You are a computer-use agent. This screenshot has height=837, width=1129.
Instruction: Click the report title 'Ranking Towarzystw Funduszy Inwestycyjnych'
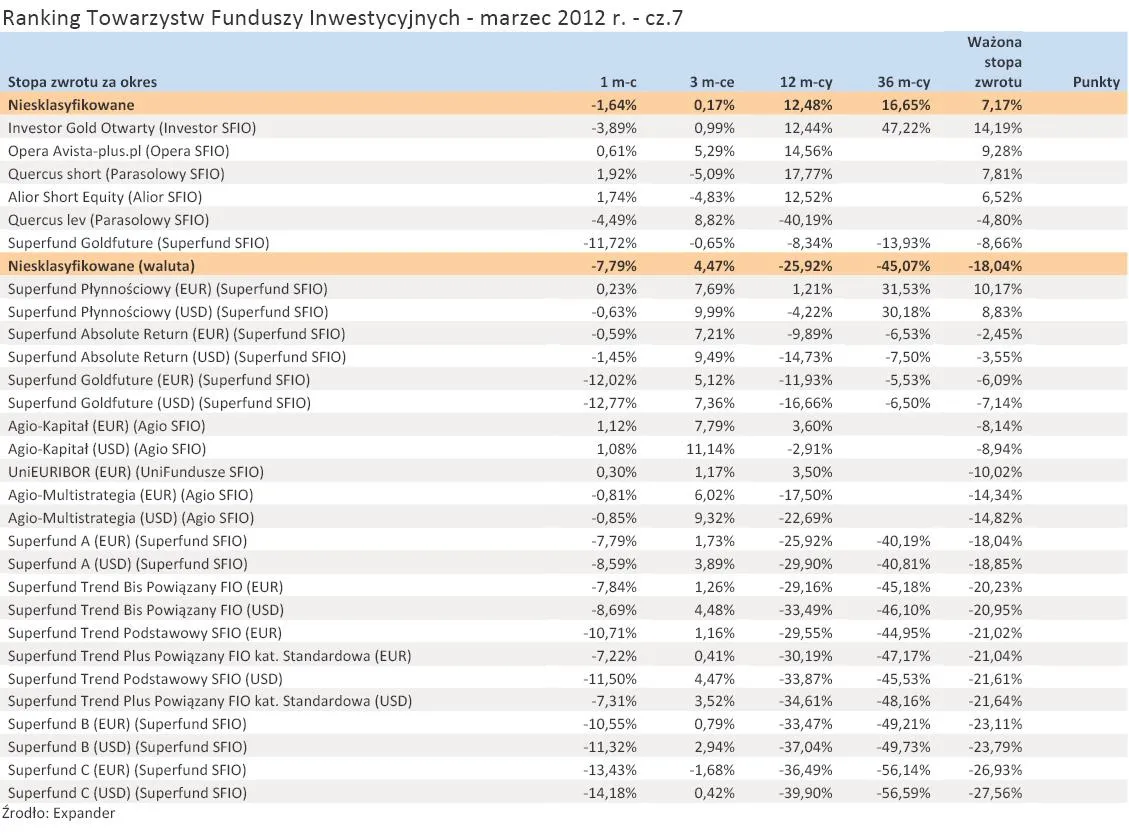200,17
